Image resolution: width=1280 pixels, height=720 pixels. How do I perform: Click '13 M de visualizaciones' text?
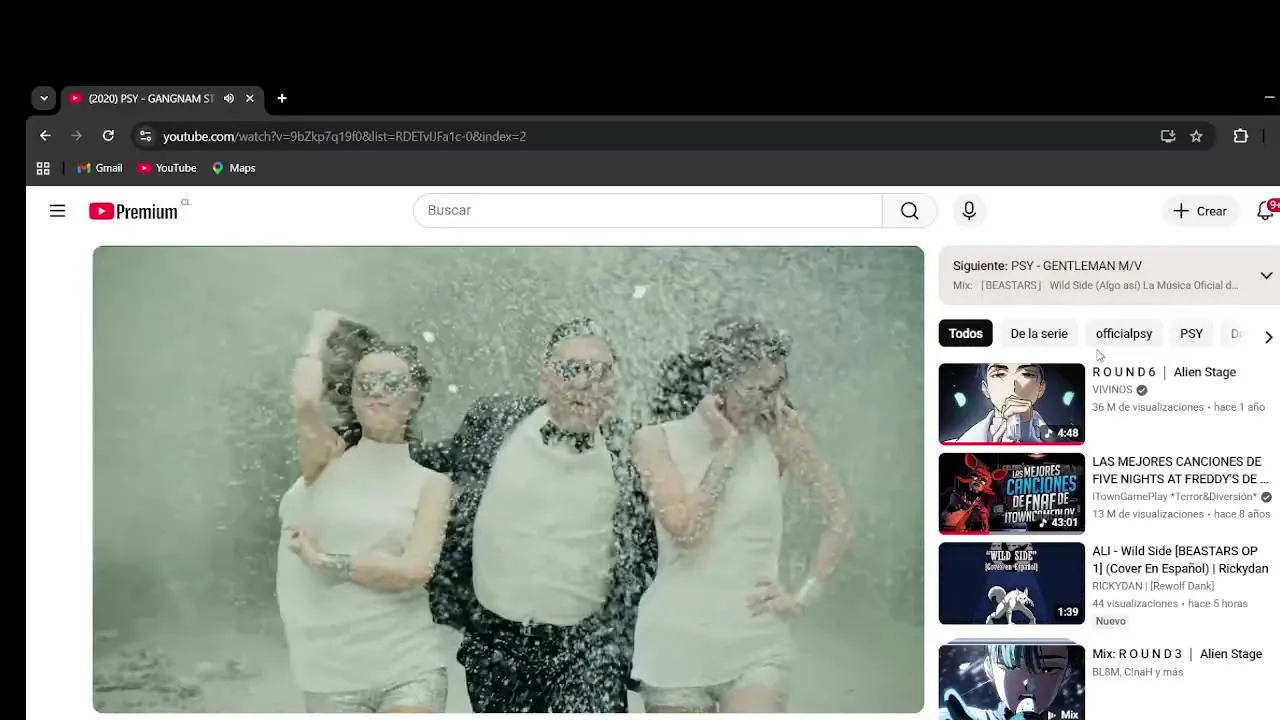point(1148,514)
